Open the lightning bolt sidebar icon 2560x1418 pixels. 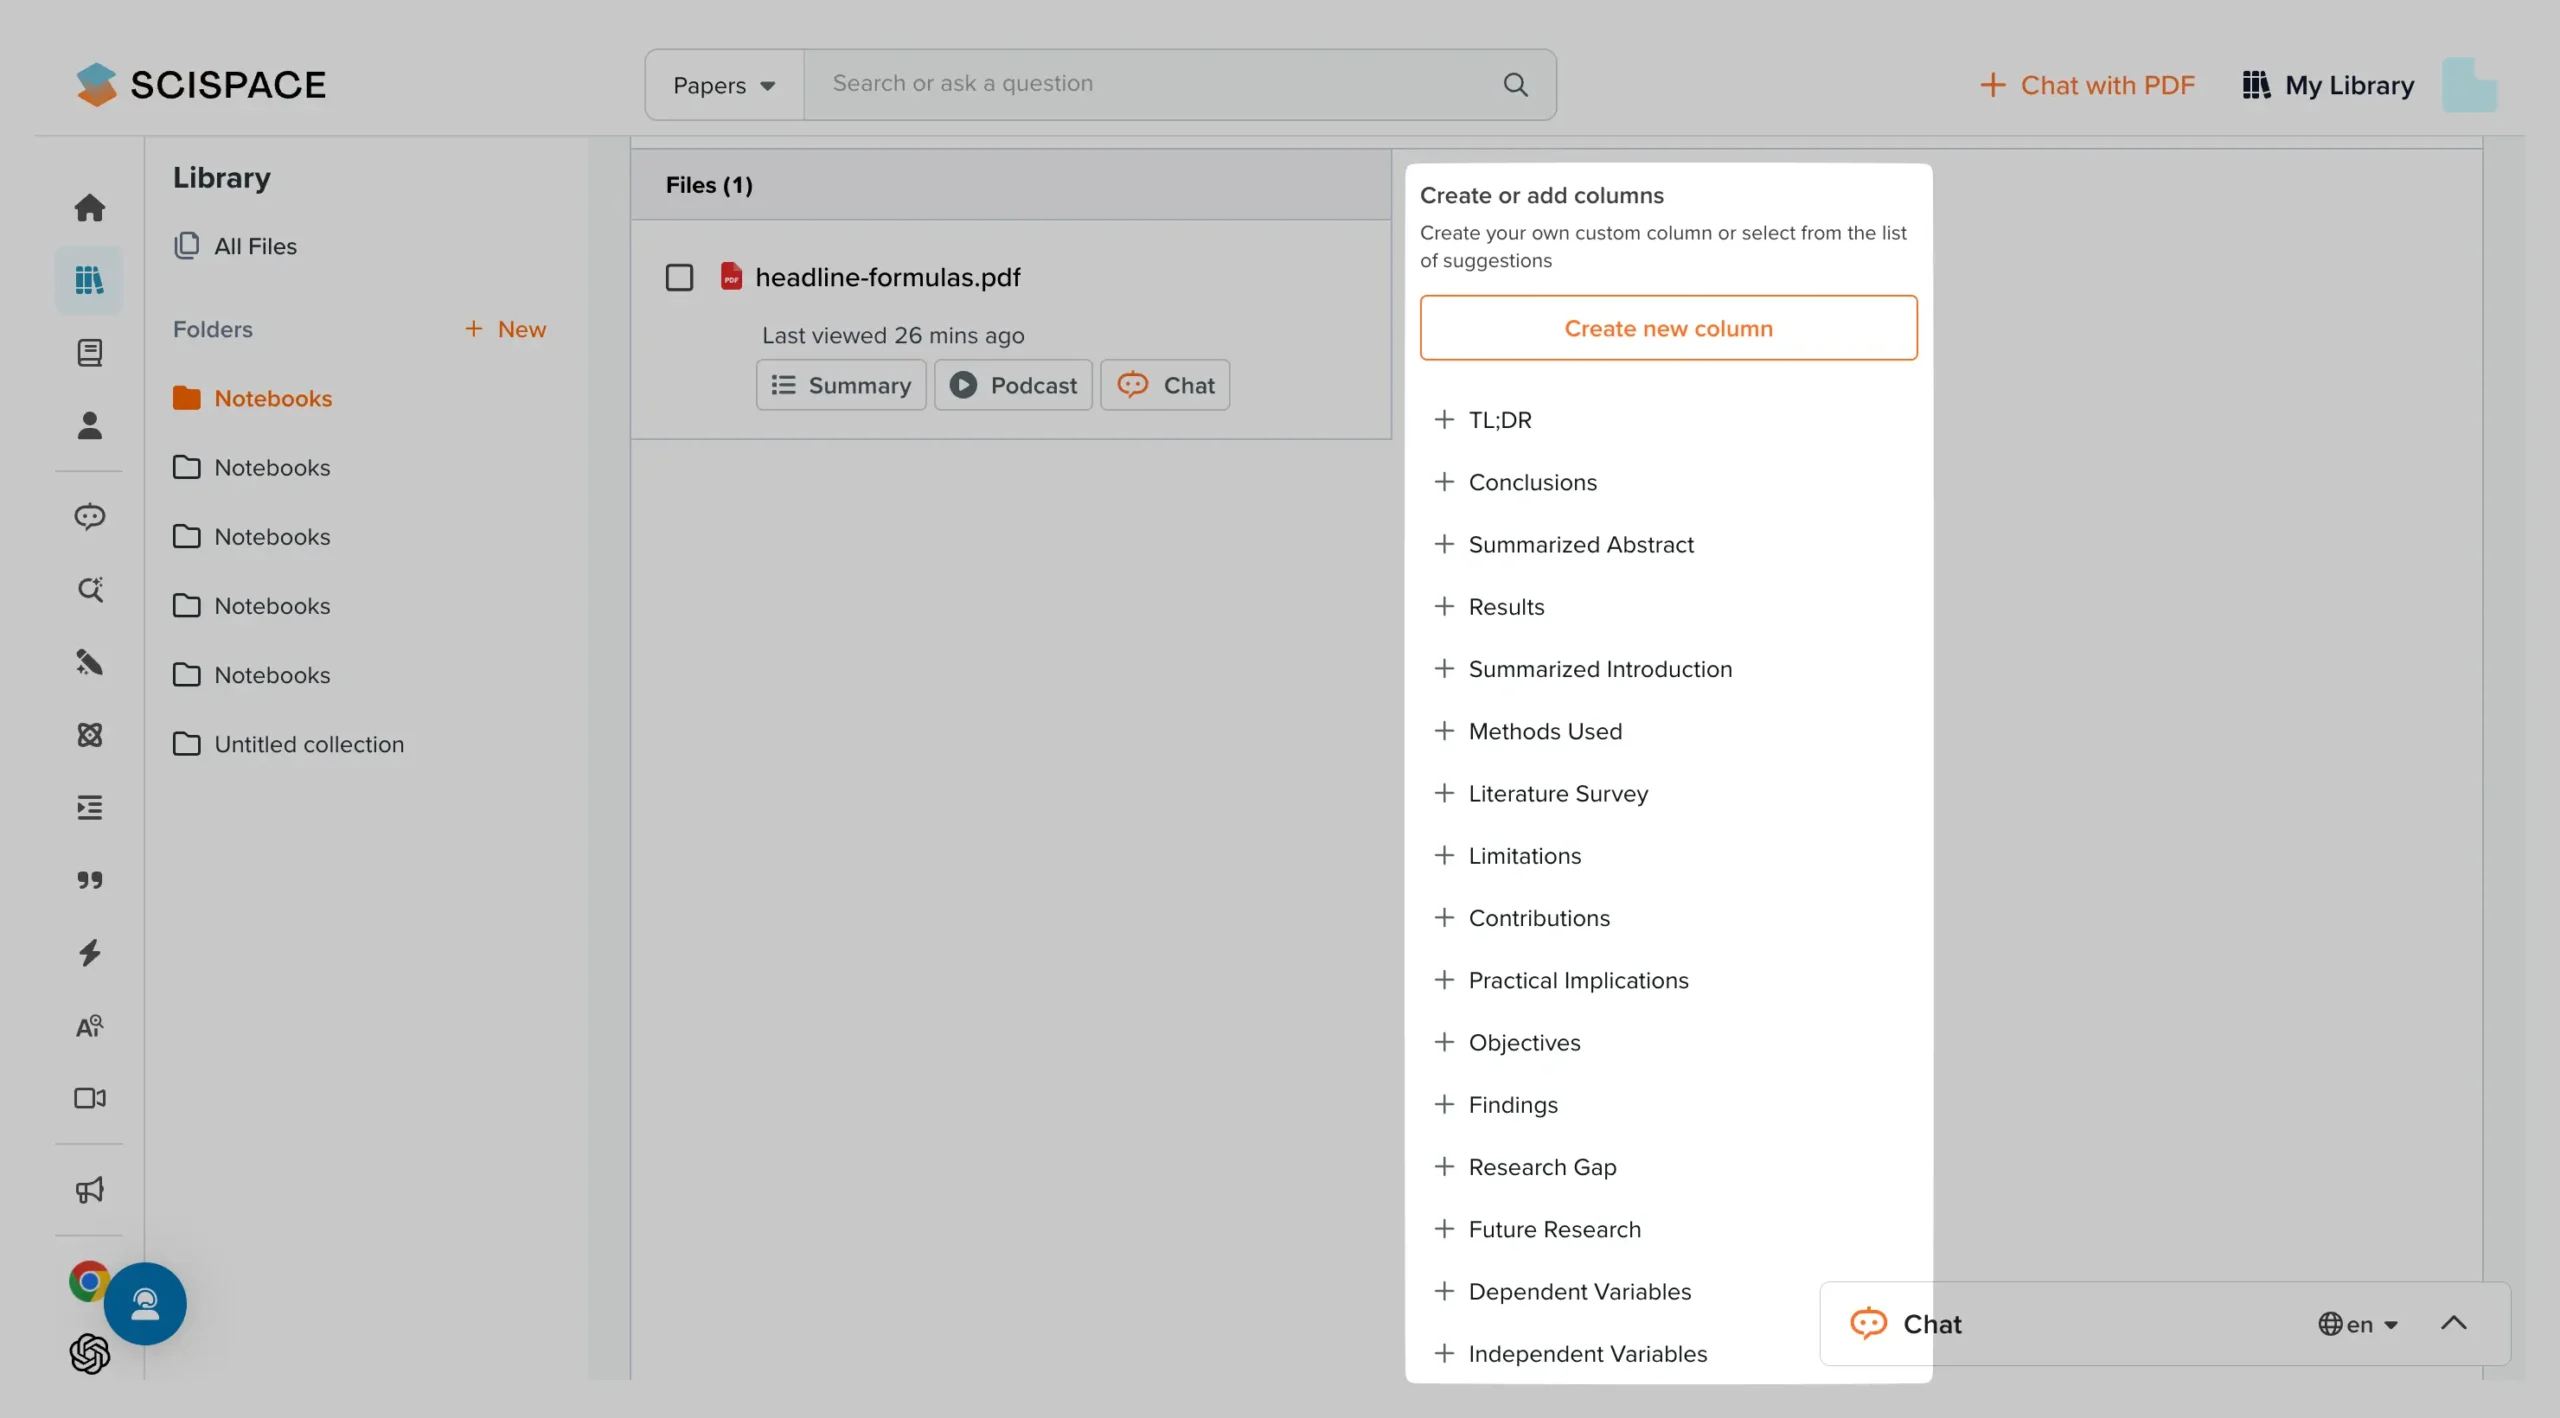click(x=90, y=953)
